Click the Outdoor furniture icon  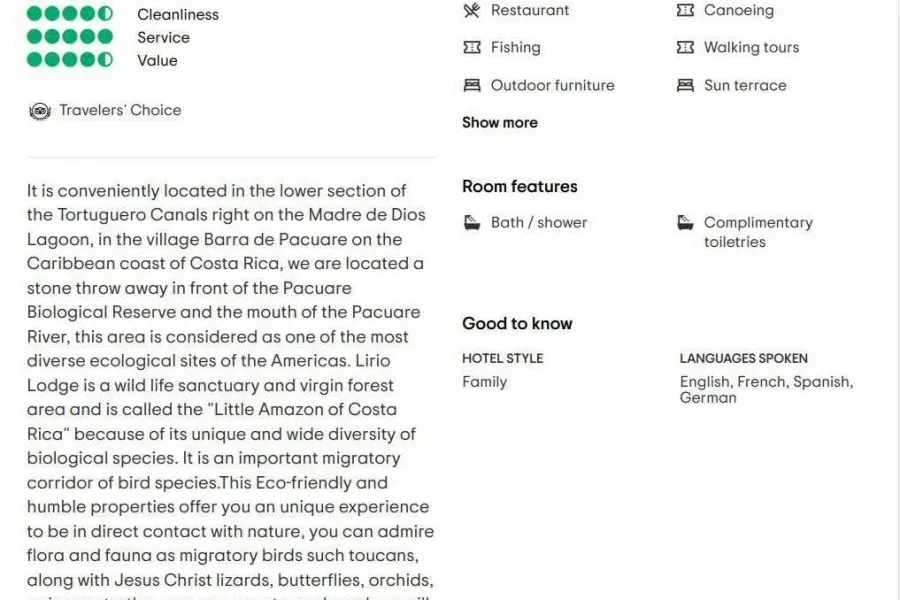pos(472,85)
